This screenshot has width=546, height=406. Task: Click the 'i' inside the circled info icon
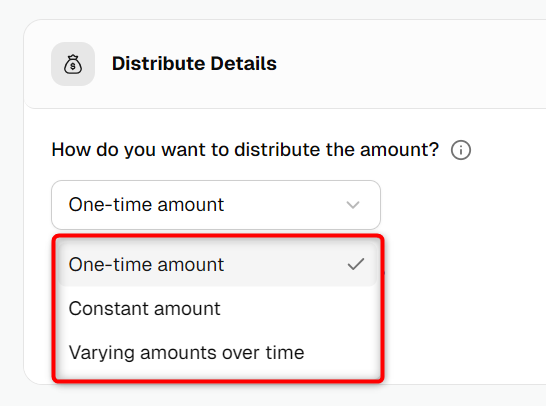461,150
